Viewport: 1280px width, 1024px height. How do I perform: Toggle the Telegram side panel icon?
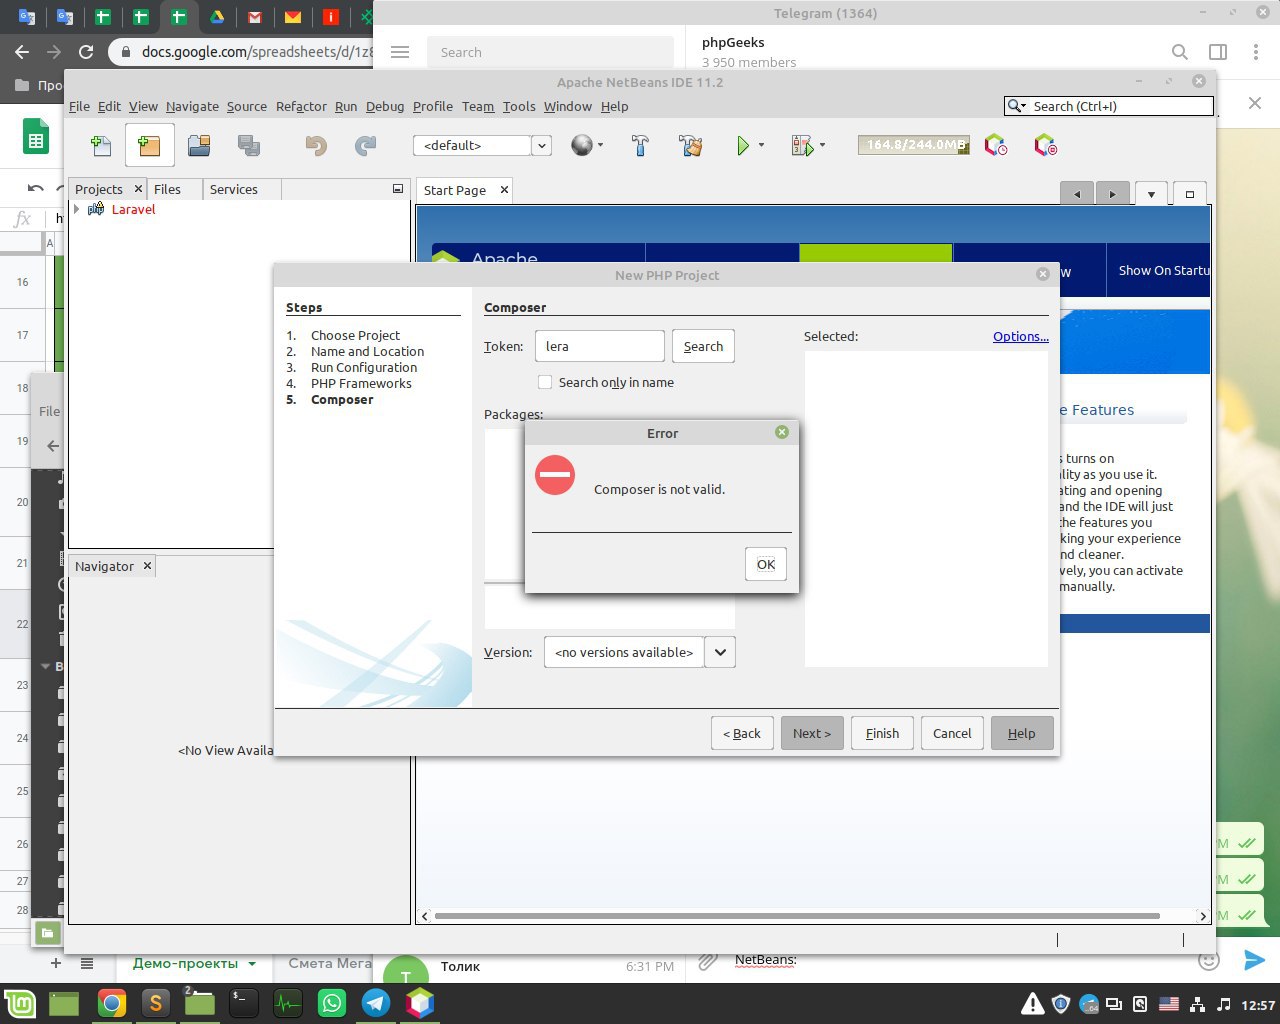coord(1218,52)
